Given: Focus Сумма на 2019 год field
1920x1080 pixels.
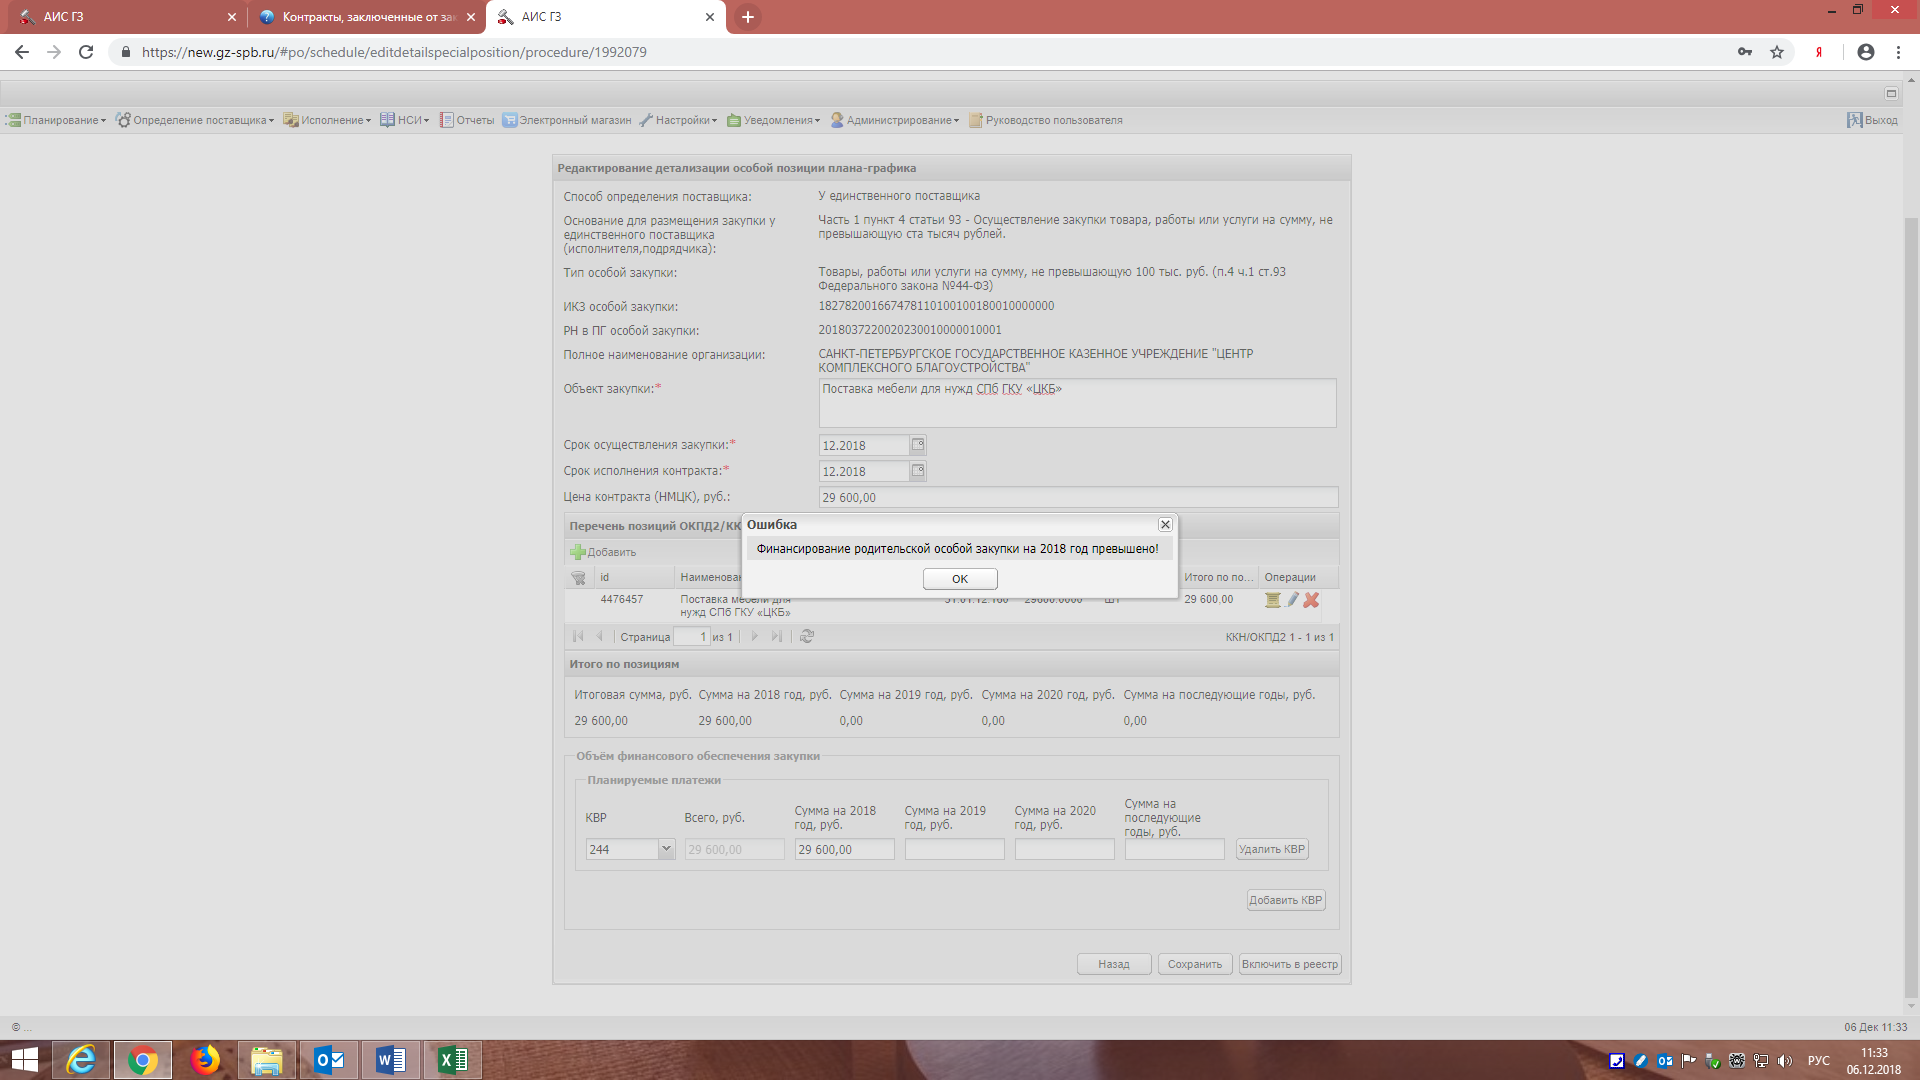Looking at the screenshot, I should point(954,849).
